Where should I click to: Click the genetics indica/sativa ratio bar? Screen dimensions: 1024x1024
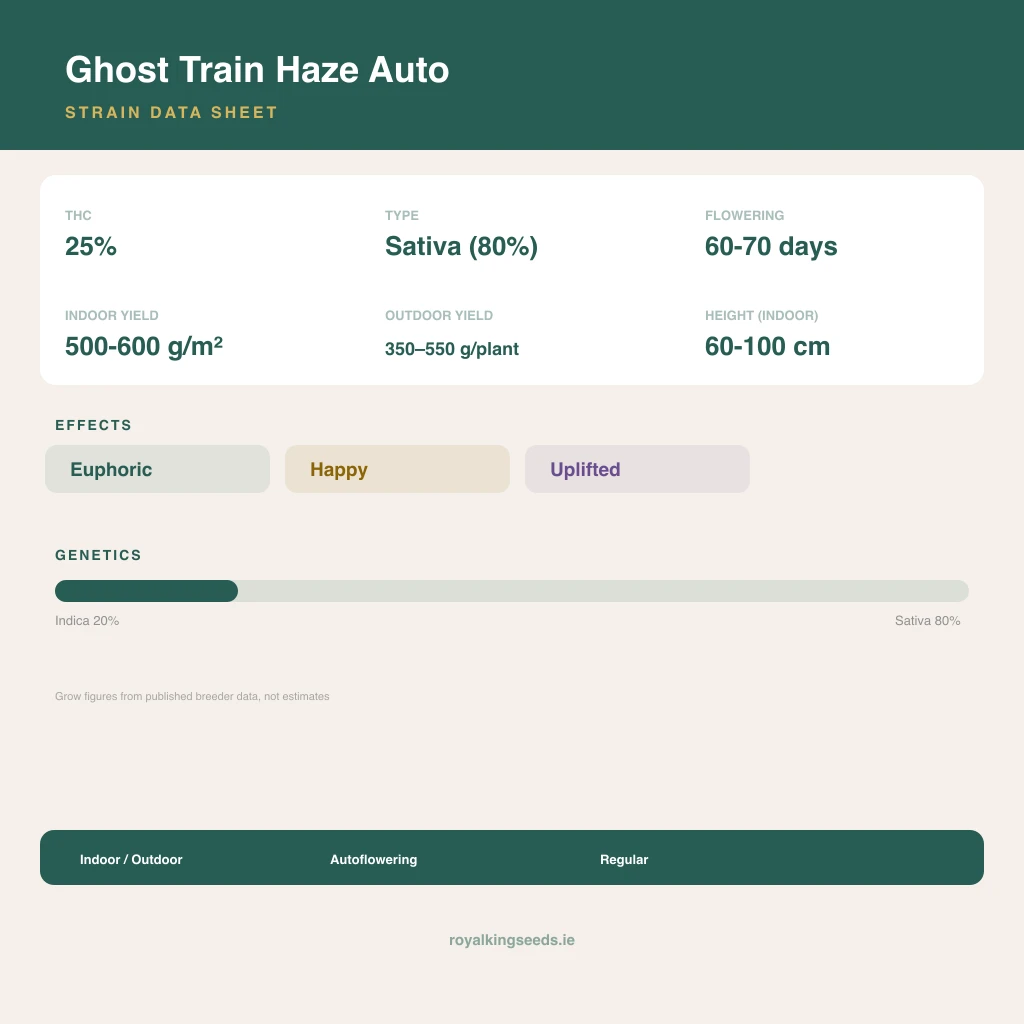point(512,591)
